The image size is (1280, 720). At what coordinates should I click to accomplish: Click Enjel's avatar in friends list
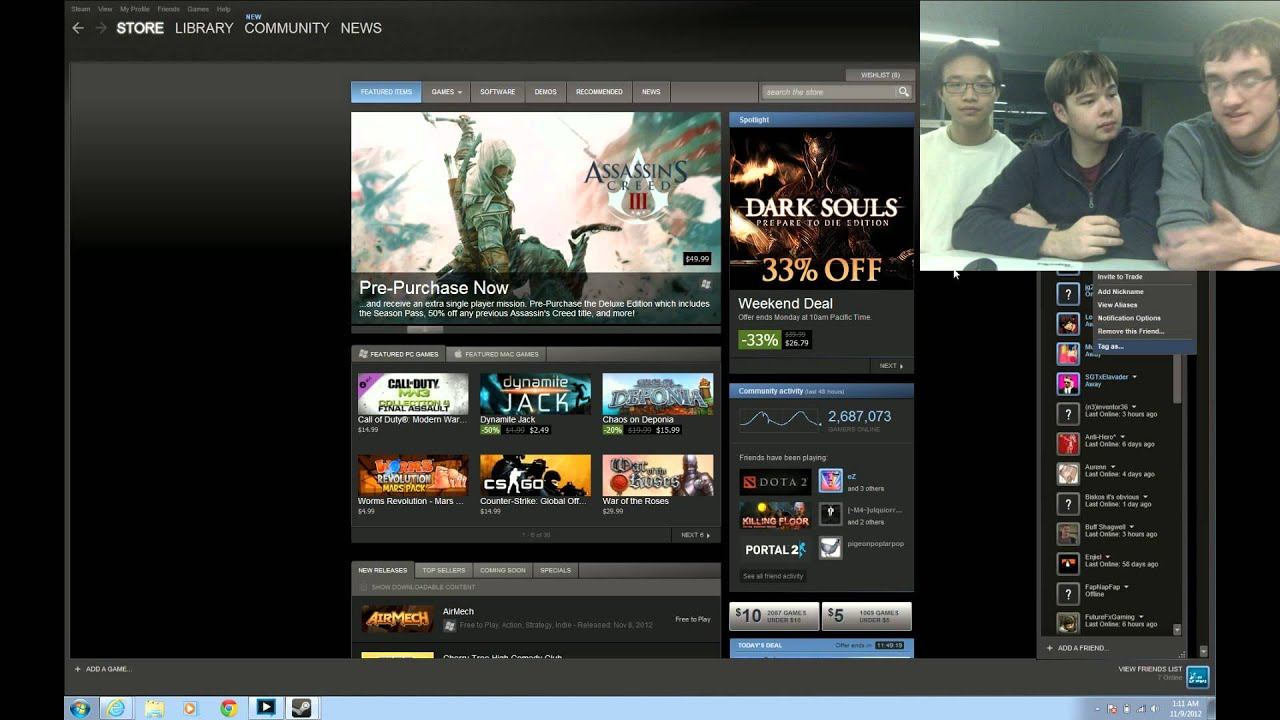(x=1068, y=563)
